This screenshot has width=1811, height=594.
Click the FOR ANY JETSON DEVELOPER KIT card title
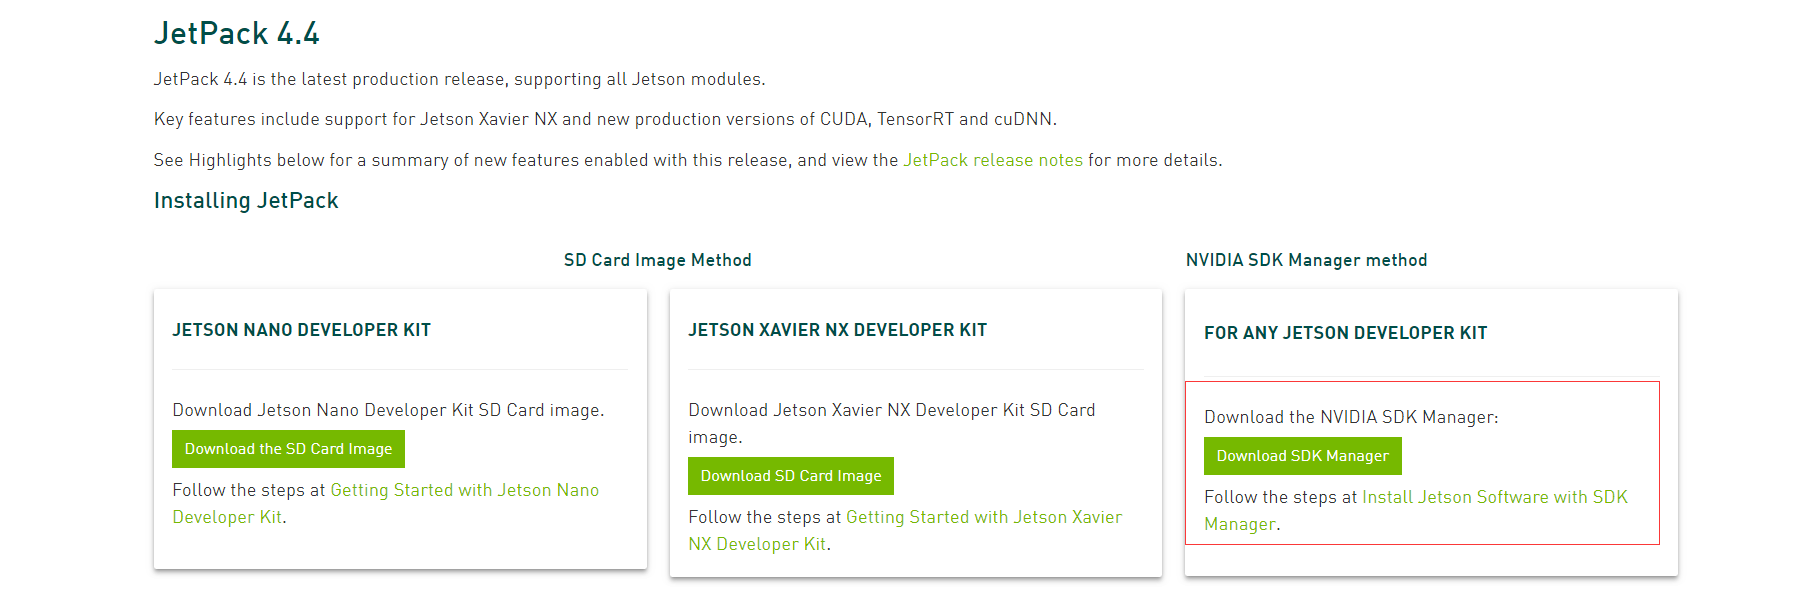point(1345,333)
